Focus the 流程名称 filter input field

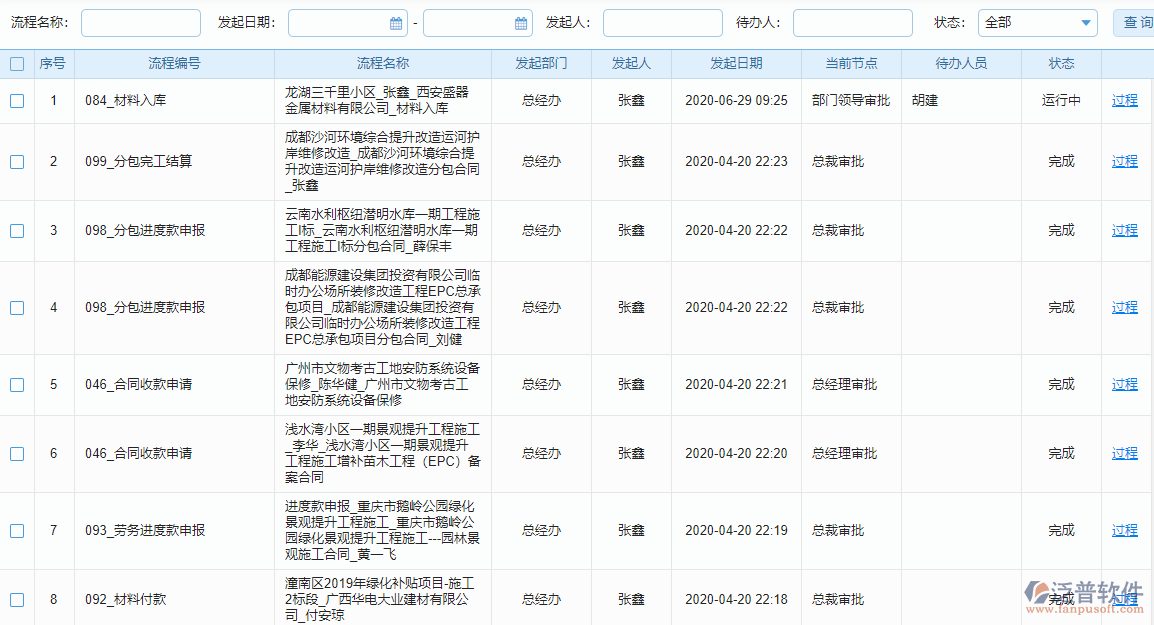[140, 23]
